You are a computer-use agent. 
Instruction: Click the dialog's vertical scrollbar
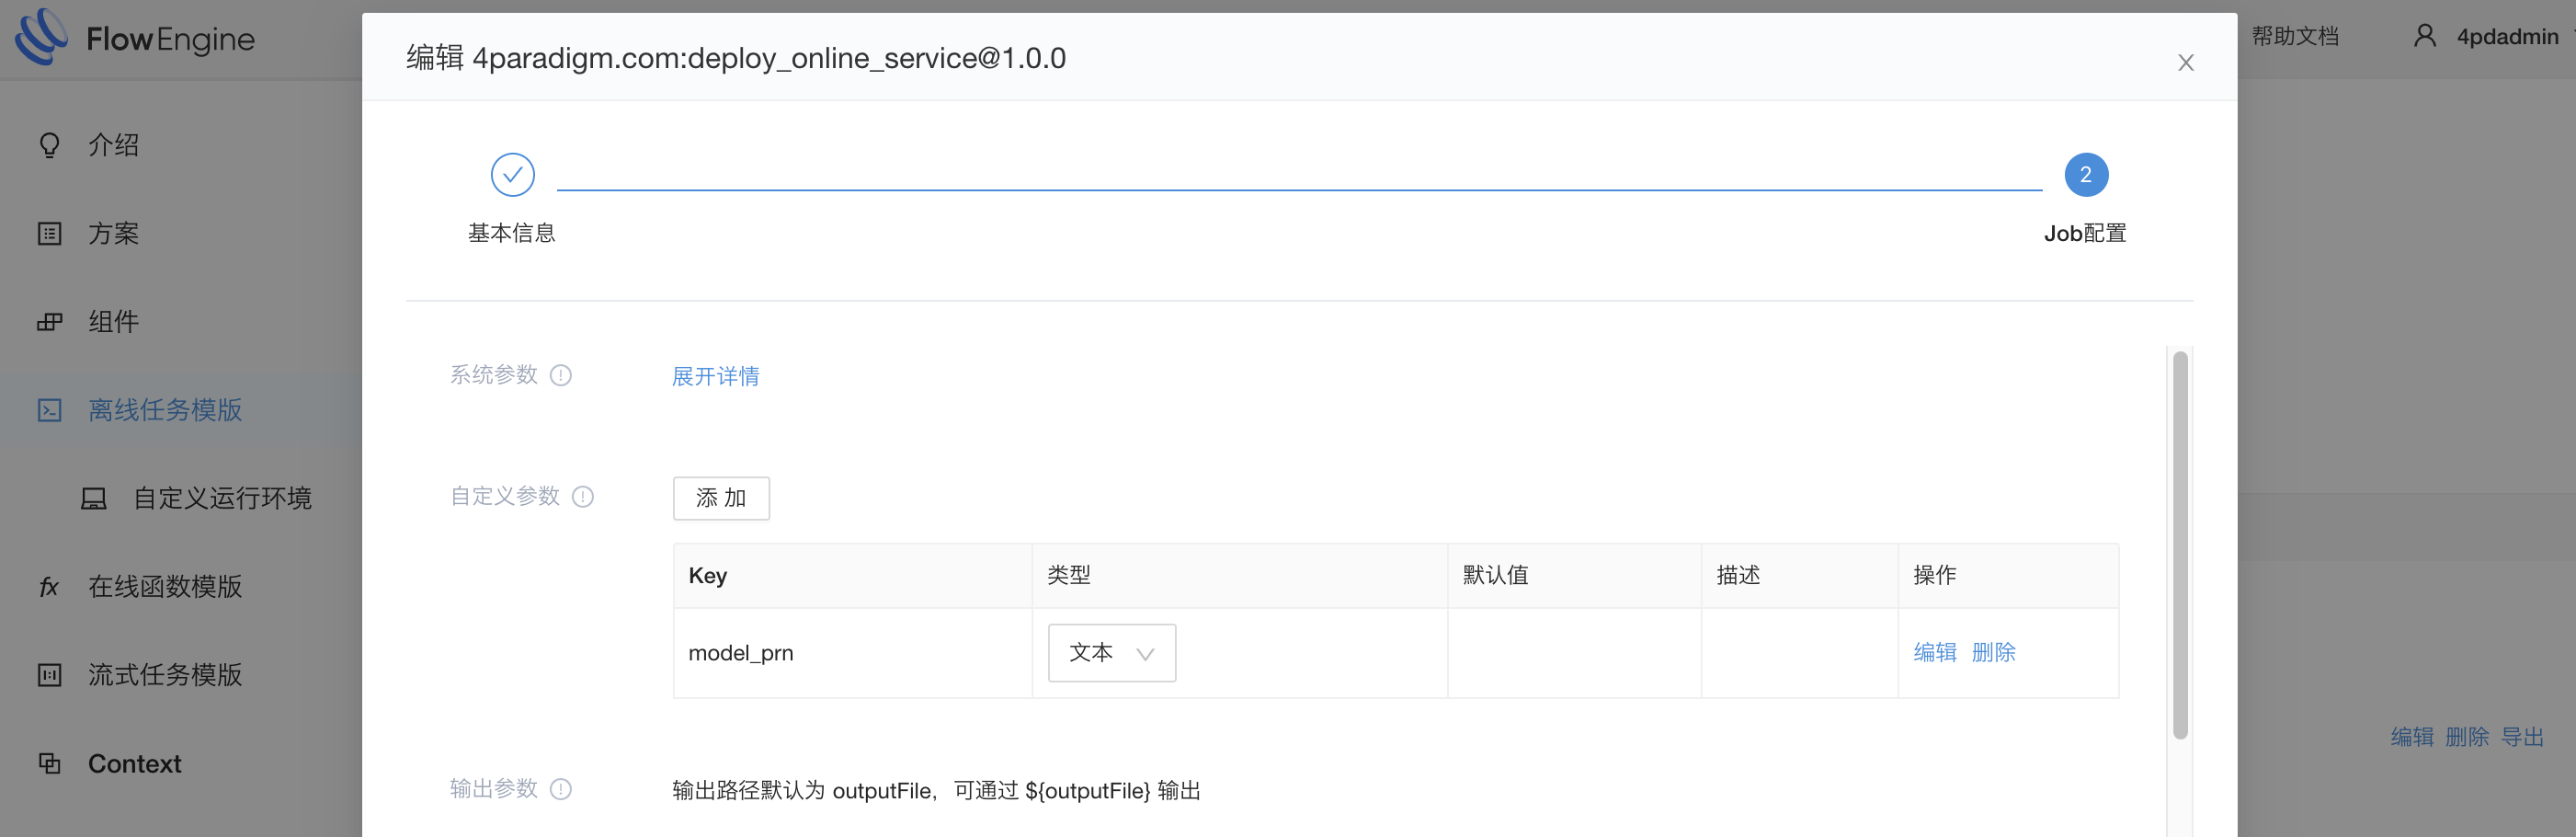pos(2180,545)
